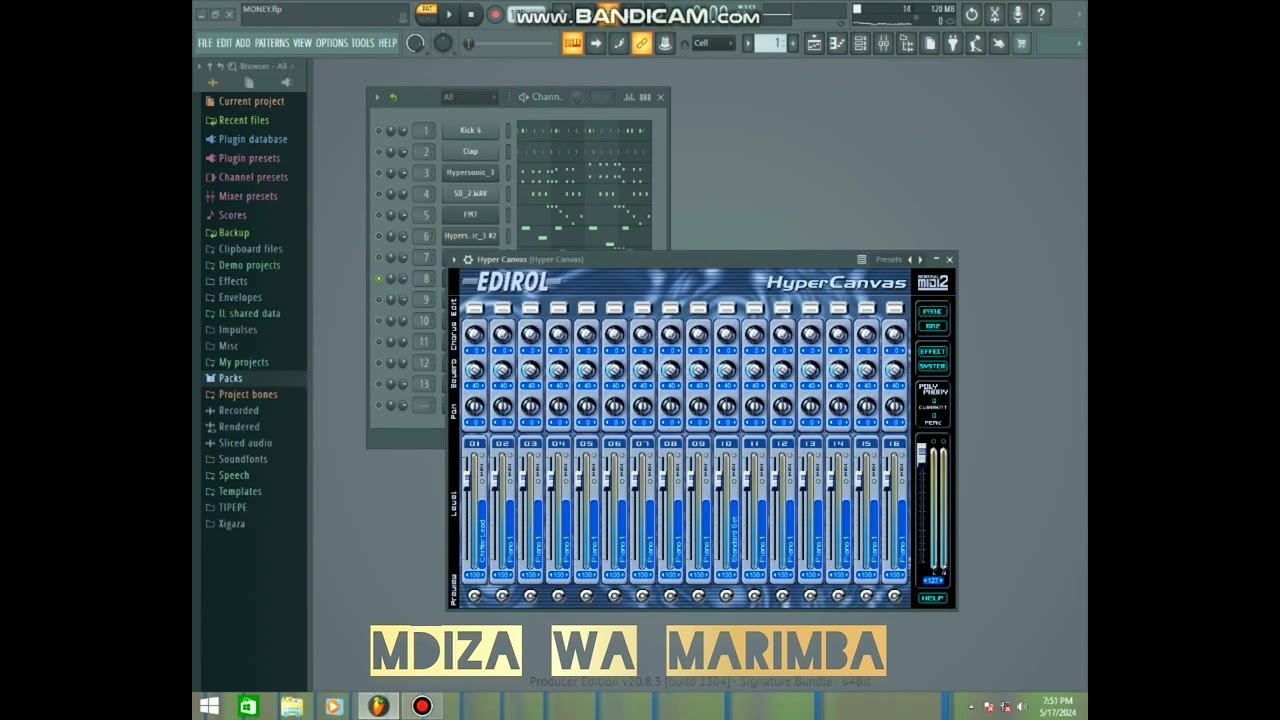The width and height of the screenshot is (1280, 720).
Task: Click the Bandicam record icon in taskbar
Action: 421,706
